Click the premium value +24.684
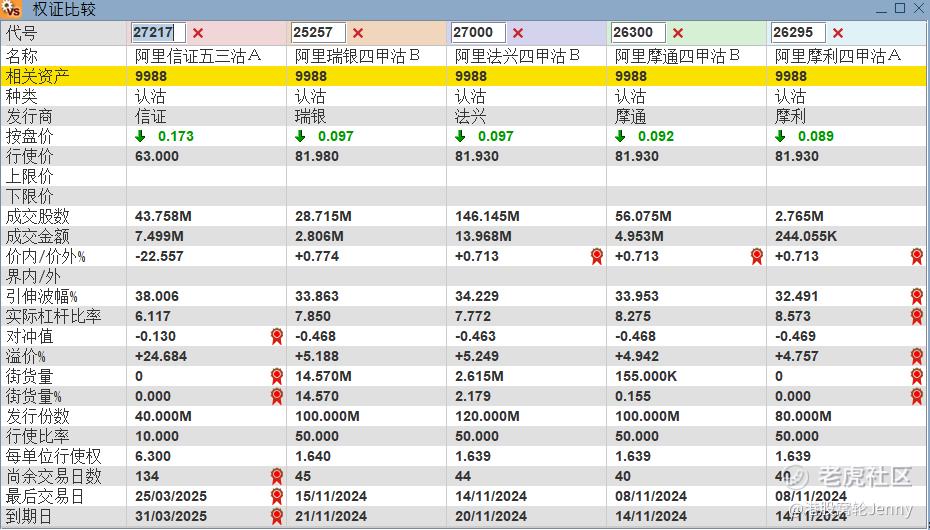 (x=161, y=356)
